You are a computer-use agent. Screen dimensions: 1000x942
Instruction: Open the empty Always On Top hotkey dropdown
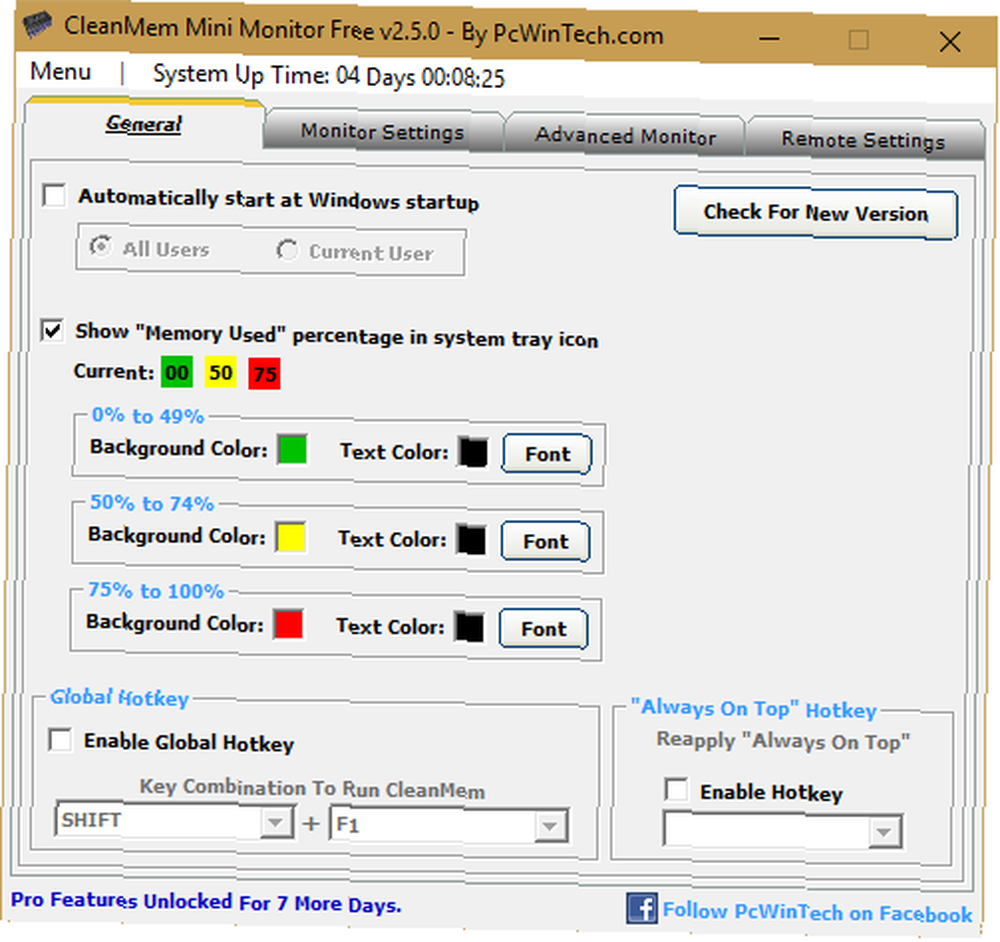783,830
